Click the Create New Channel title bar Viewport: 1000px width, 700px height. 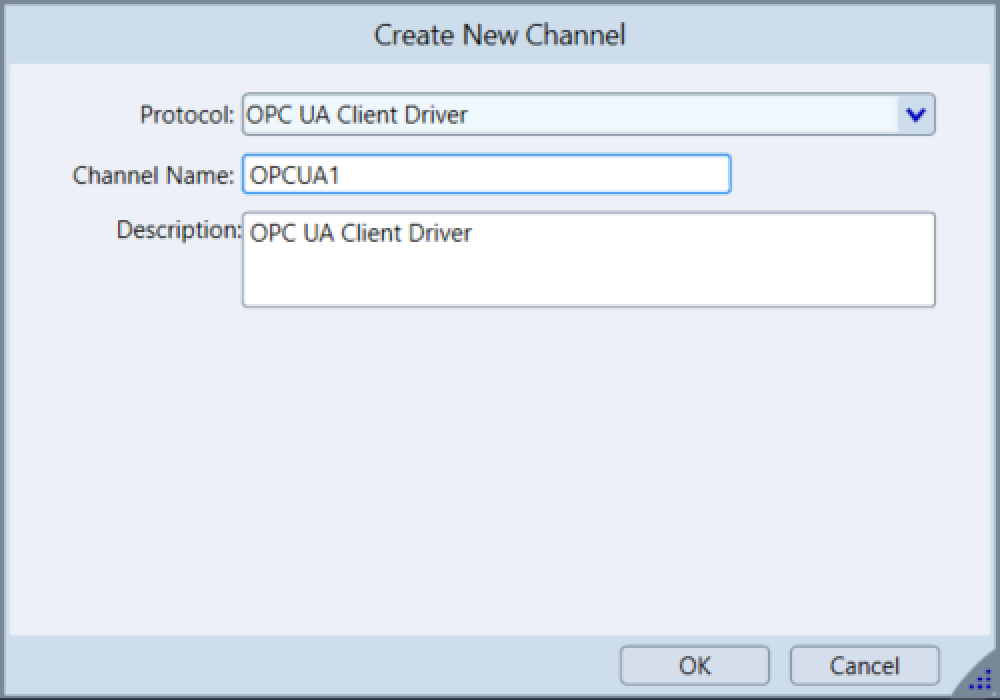(x=499, y=35)
